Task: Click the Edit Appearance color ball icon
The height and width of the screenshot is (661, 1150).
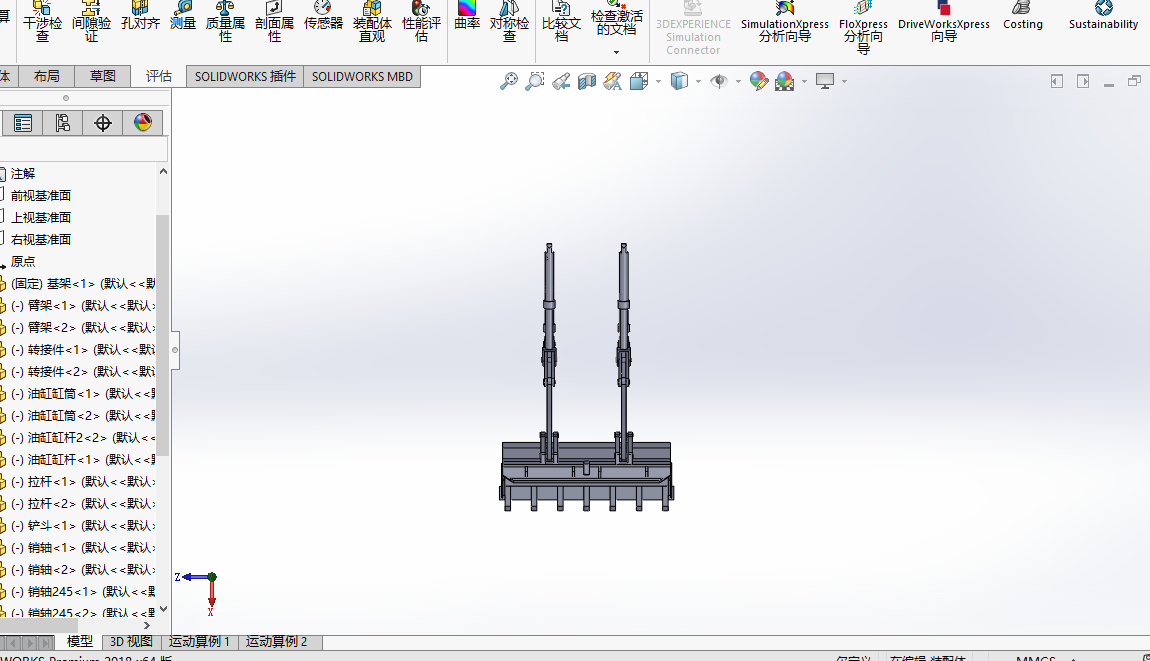Action: (x=758, y=81)
